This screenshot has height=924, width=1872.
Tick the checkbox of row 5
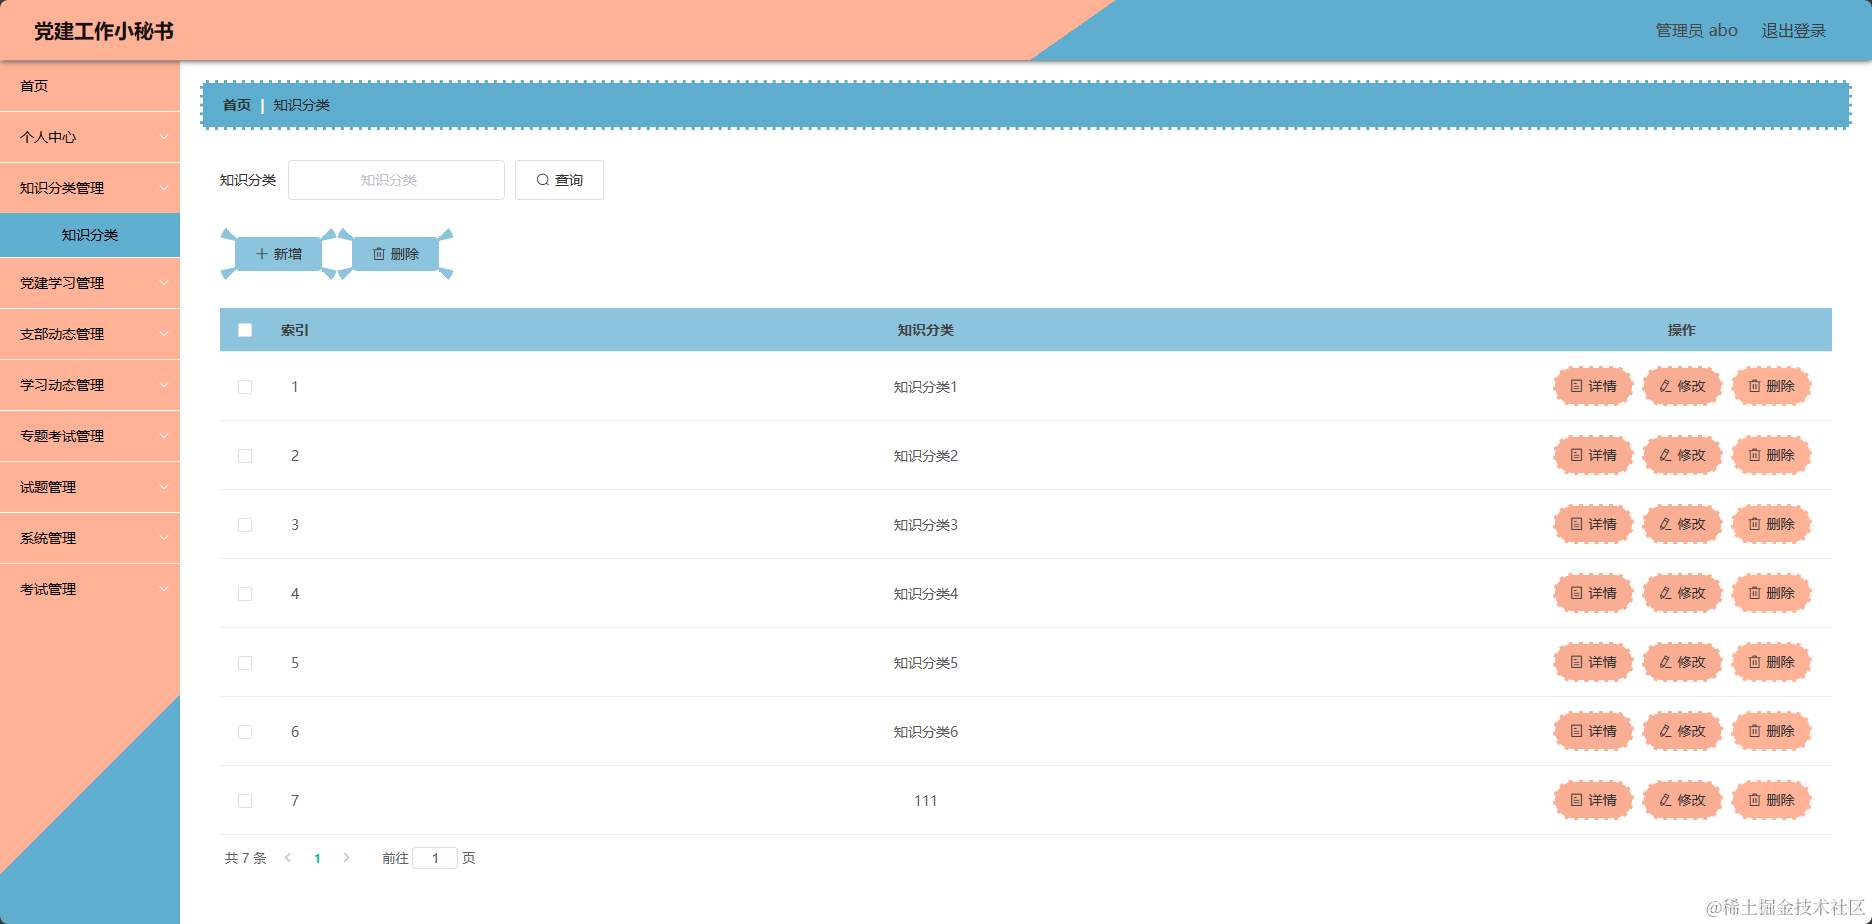pos(245,663)
